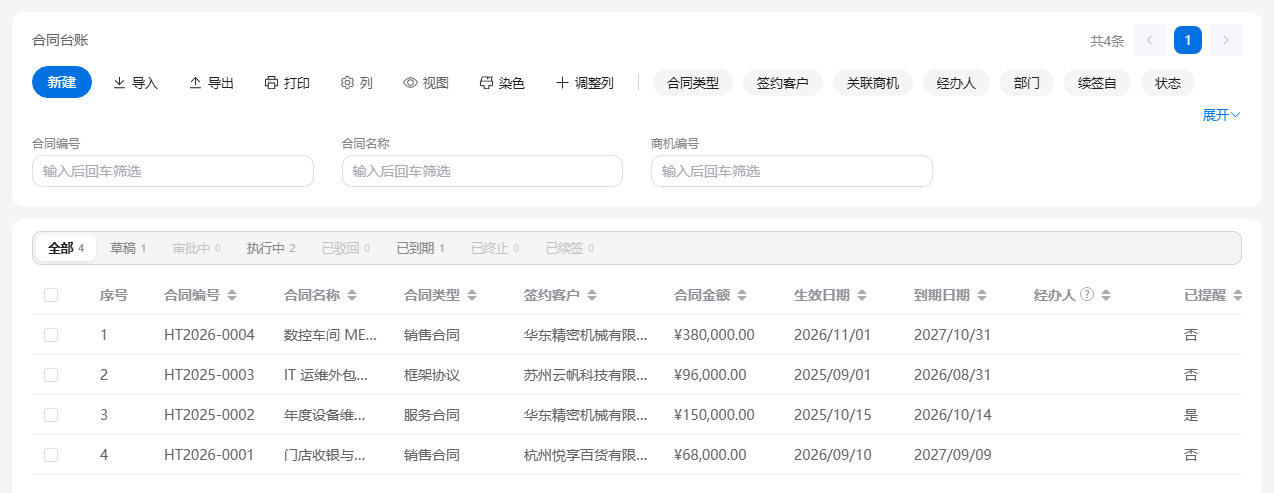Go to previous page arrow
This screenshot has height=493, width=1274.
[x=1150, y=40]
